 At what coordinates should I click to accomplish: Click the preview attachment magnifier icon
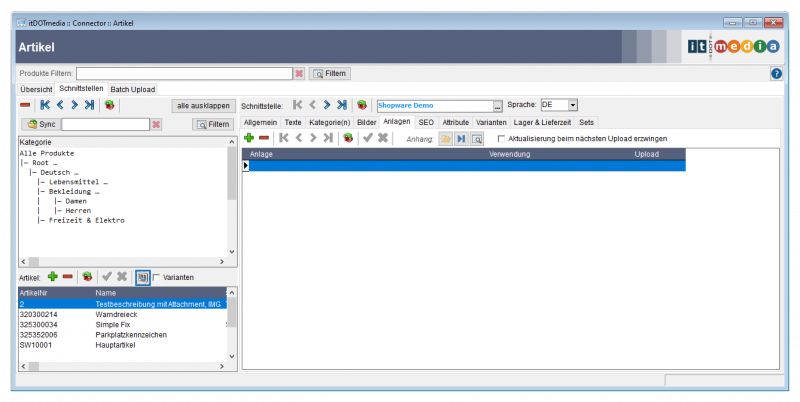coord(477,138)
